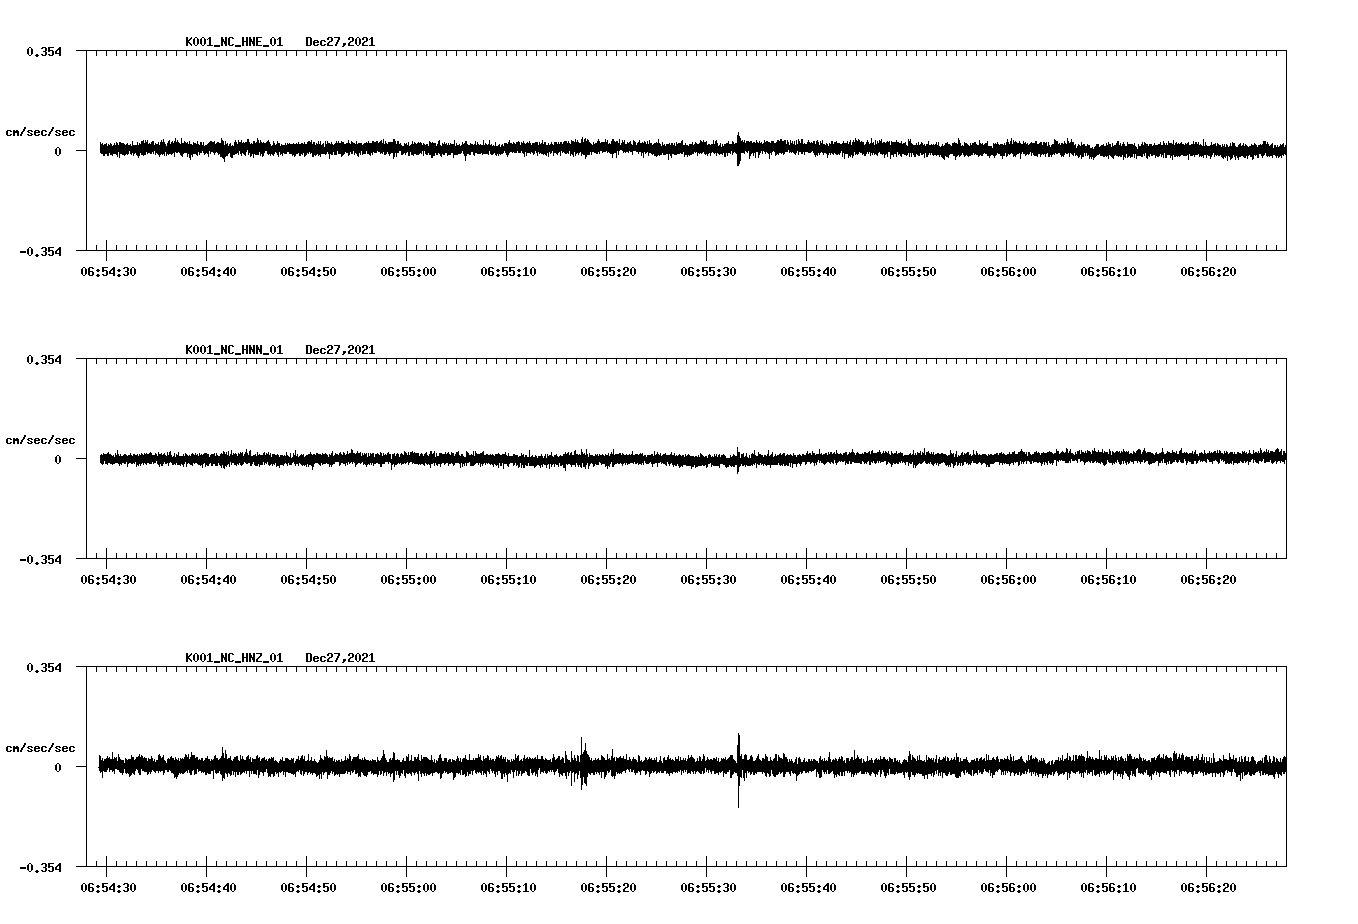Click the K001_NC_HNN_01 channel title
This screenshot has height=924, width=1358.
click(x=234, y=350)
